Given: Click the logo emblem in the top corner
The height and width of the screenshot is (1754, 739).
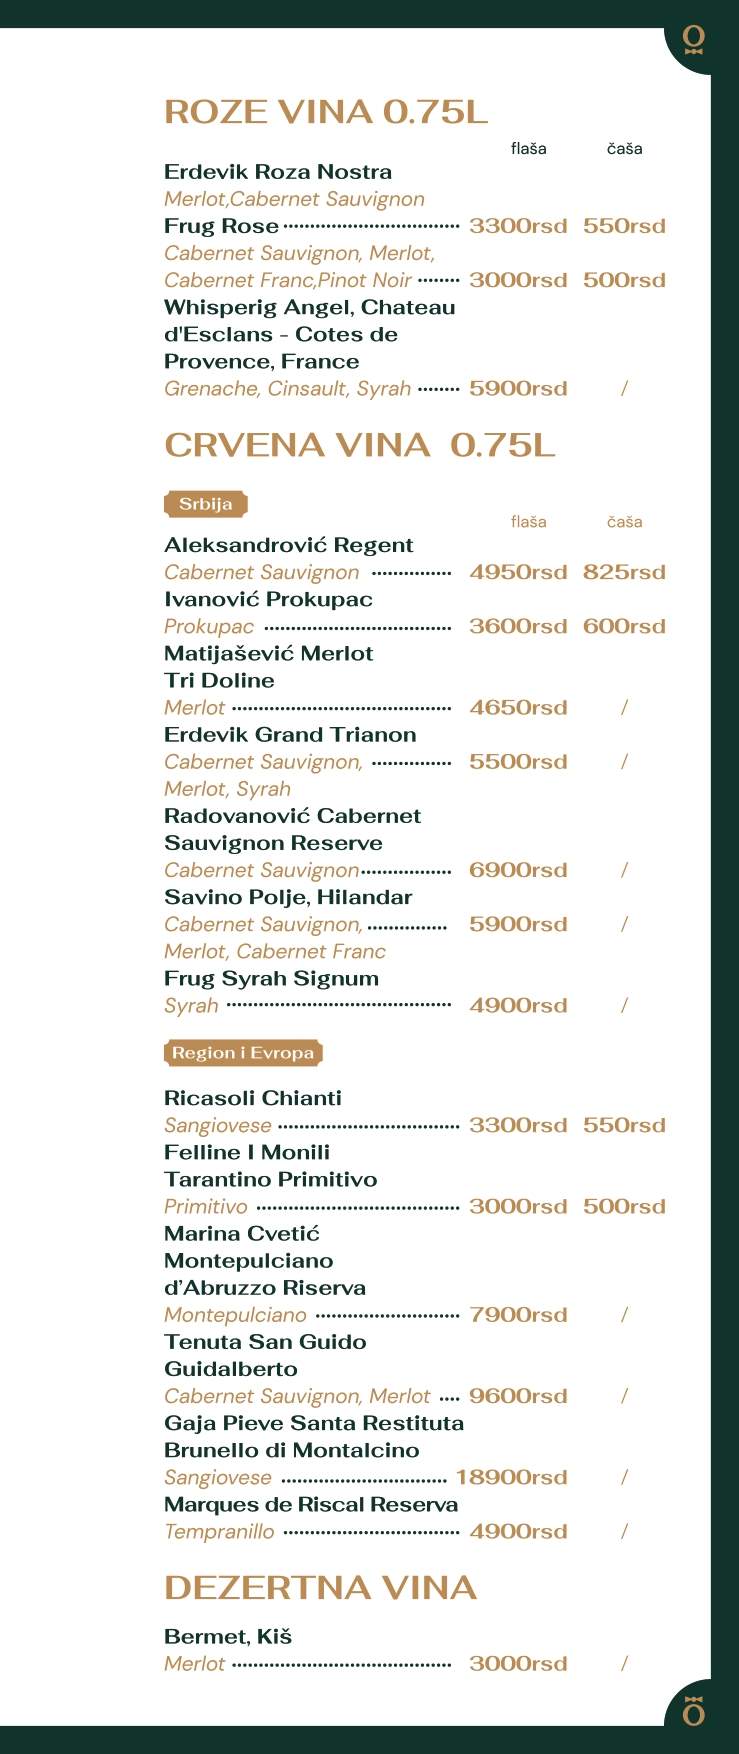Looking at the screenshot, I should tap(693, 40).
